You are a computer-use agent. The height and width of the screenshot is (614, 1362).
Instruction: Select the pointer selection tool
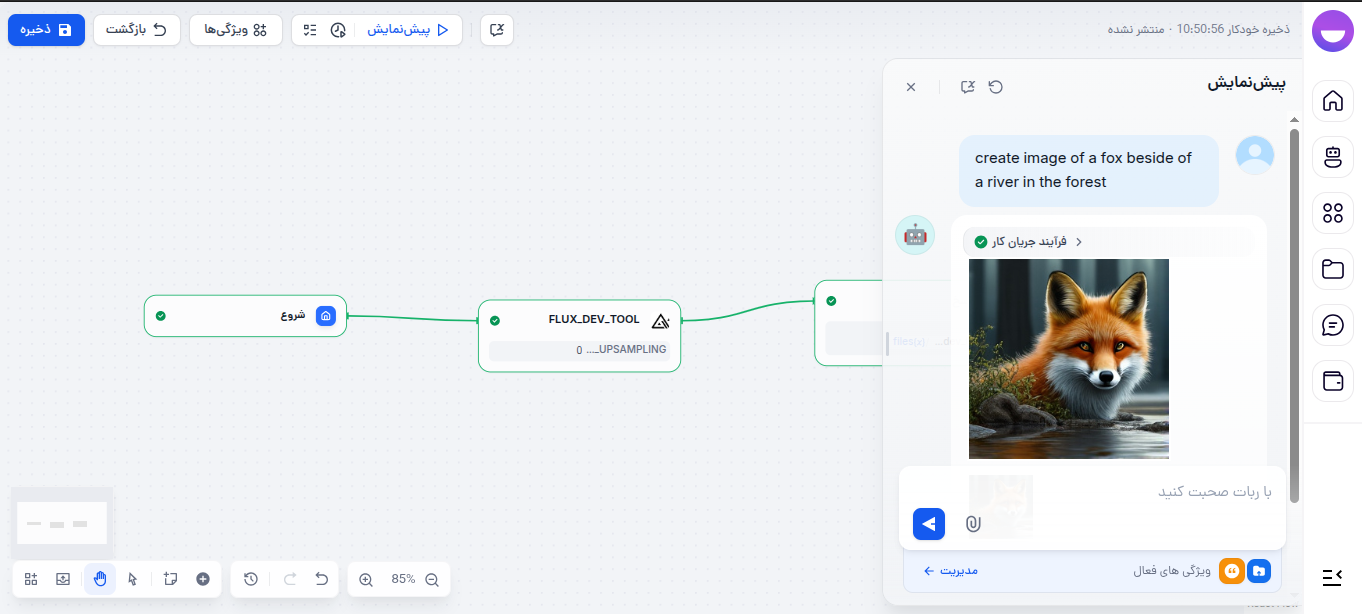click(x=133, y=579)
